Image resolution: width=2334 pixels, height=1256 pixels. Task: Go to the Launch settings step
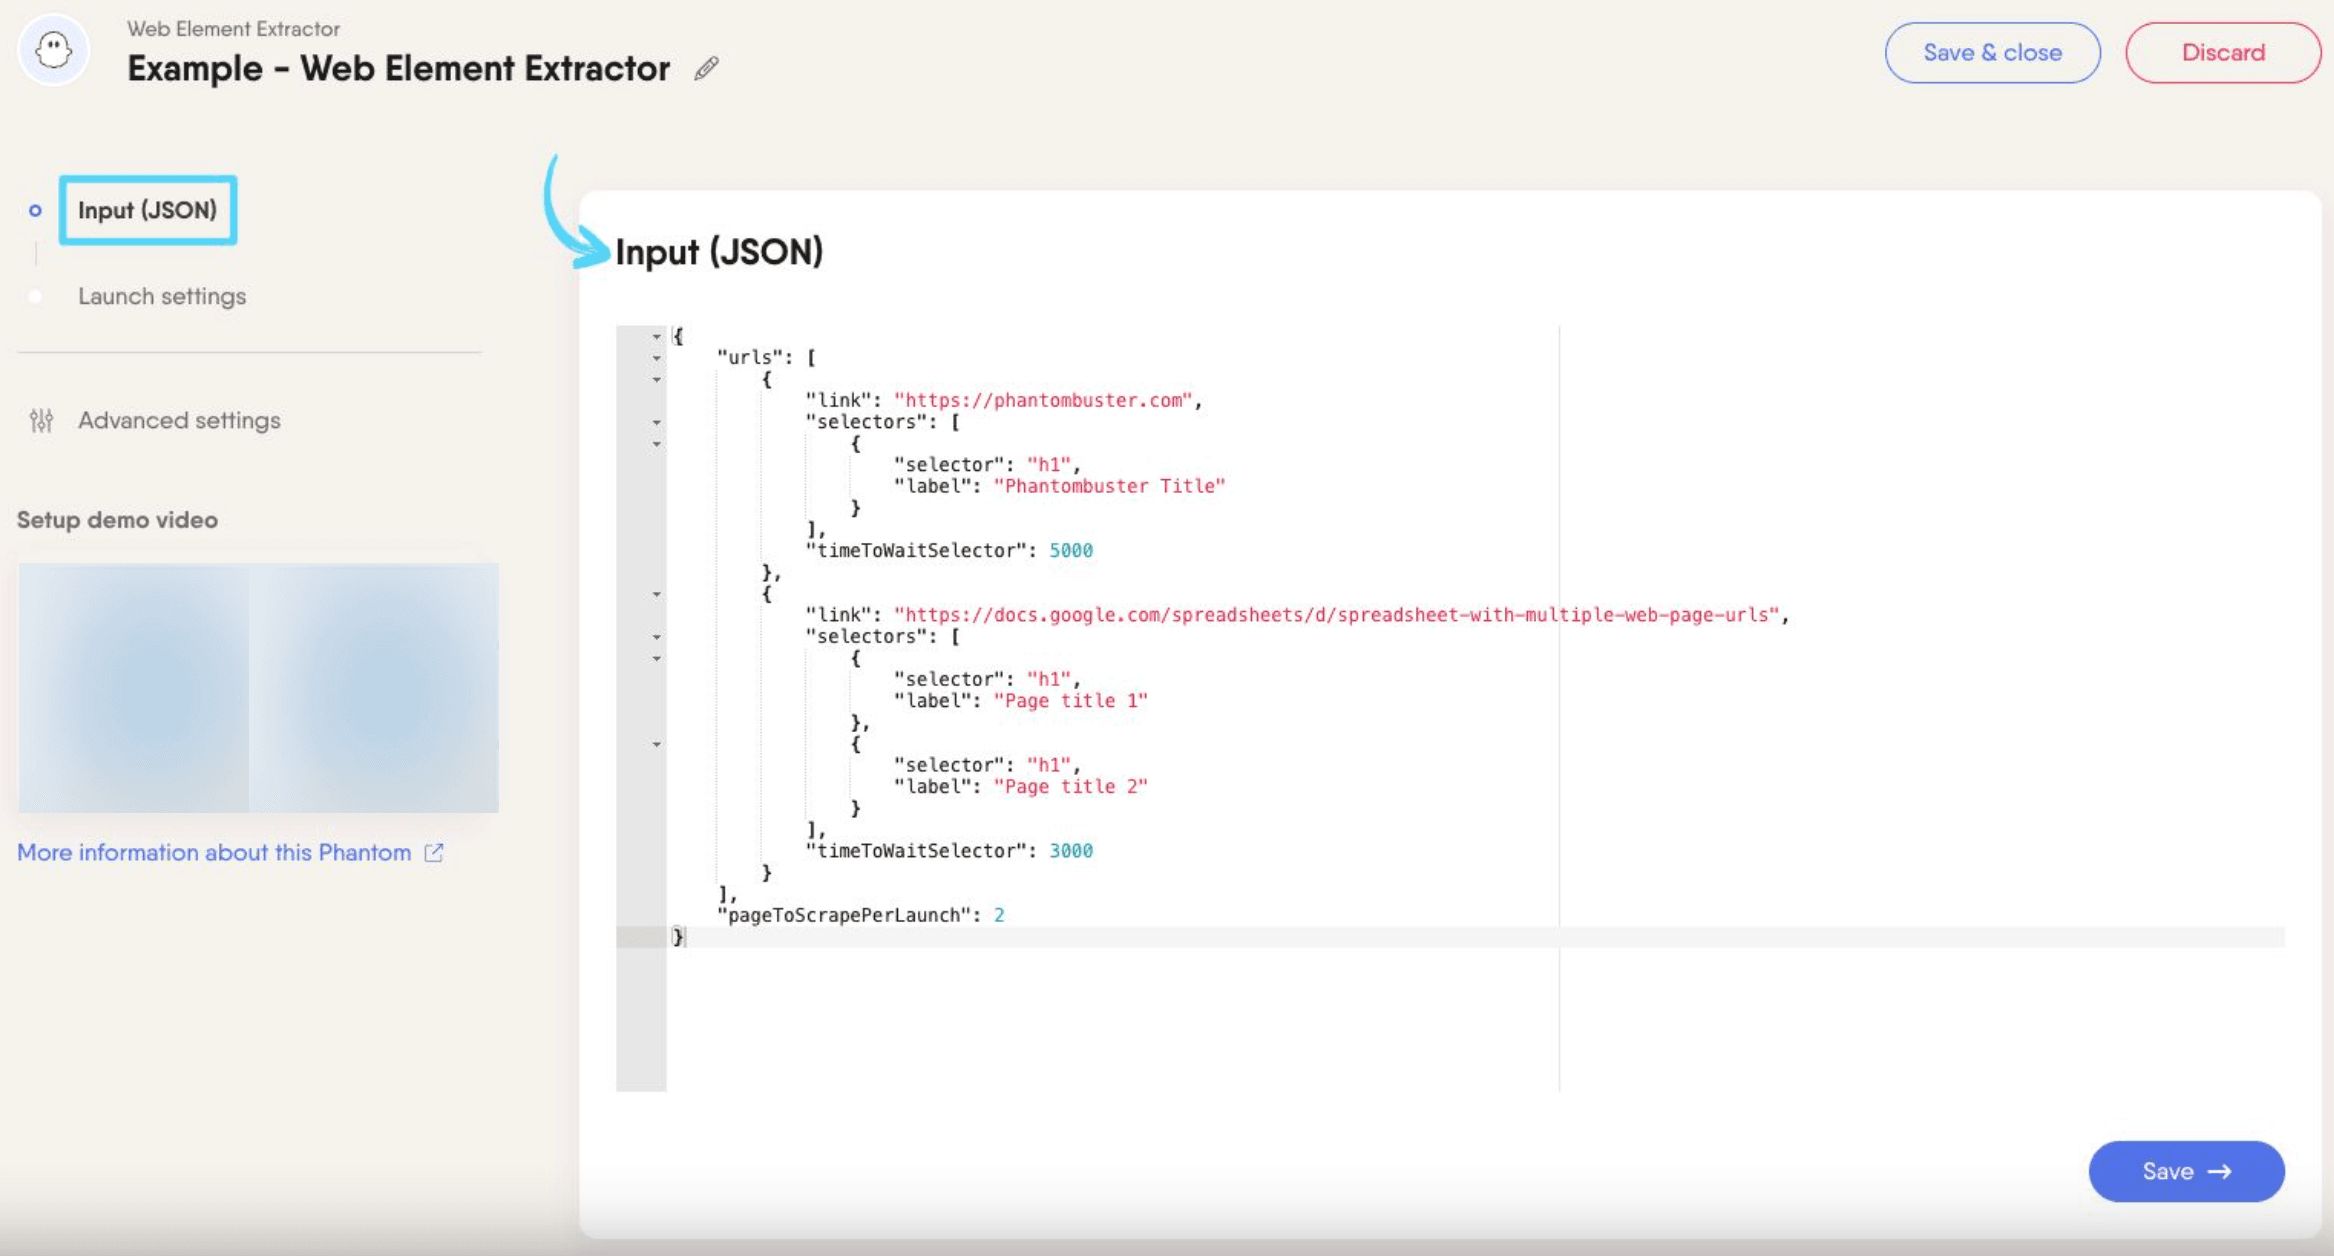(x=162, y=296)
